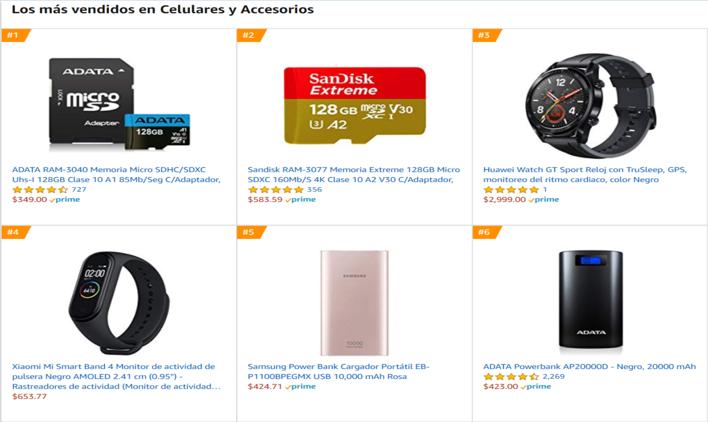
Task: Click Sandisk RAM-3077 Memoria Extreme title link
Action: tap(354, 174)
